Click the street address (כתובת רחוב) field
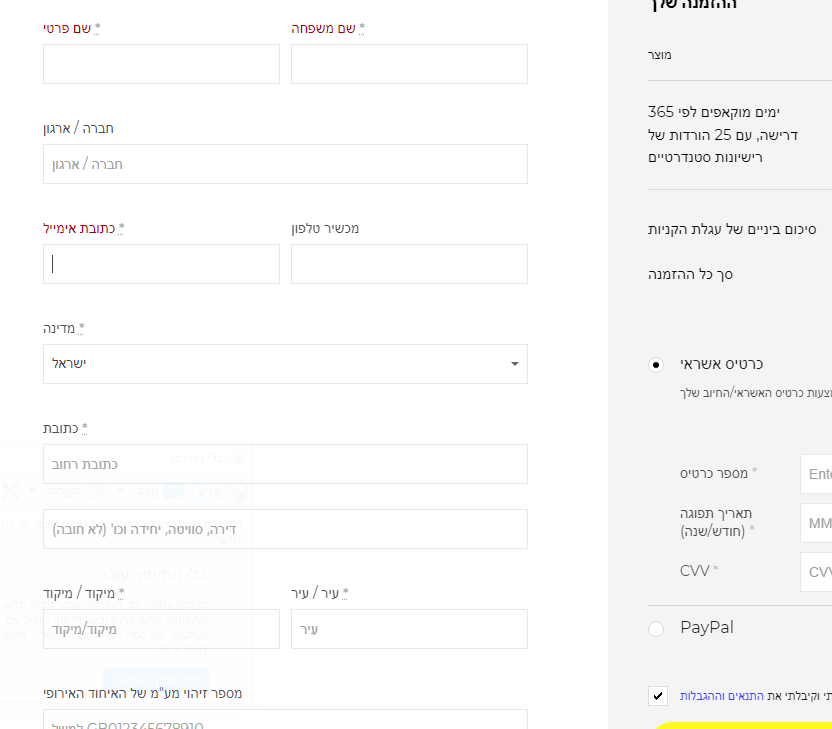 (285, 464)
